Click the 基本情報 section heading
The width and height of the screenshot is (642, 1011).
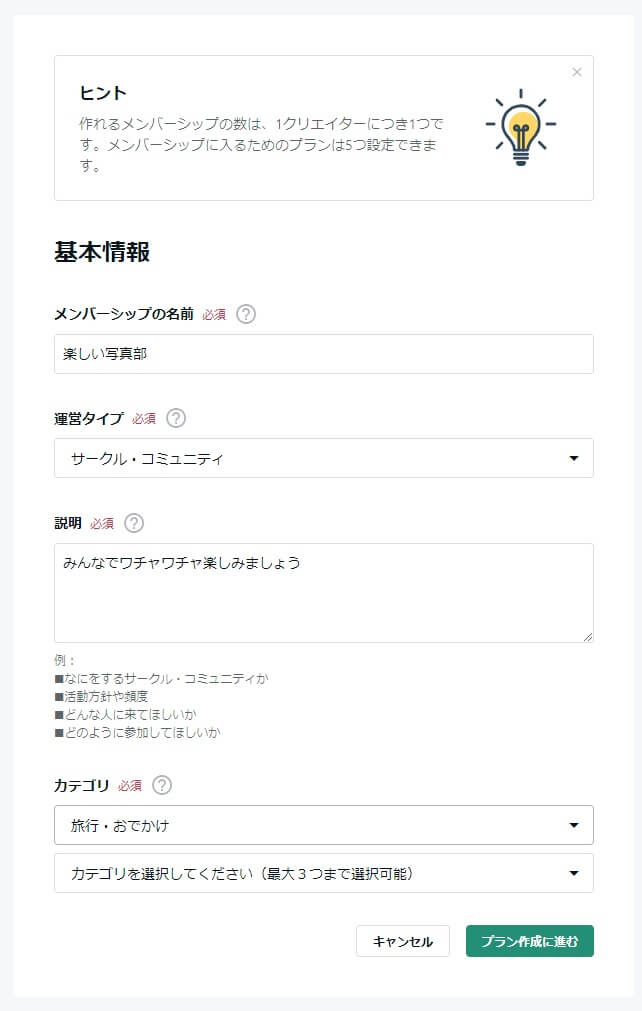102,252
